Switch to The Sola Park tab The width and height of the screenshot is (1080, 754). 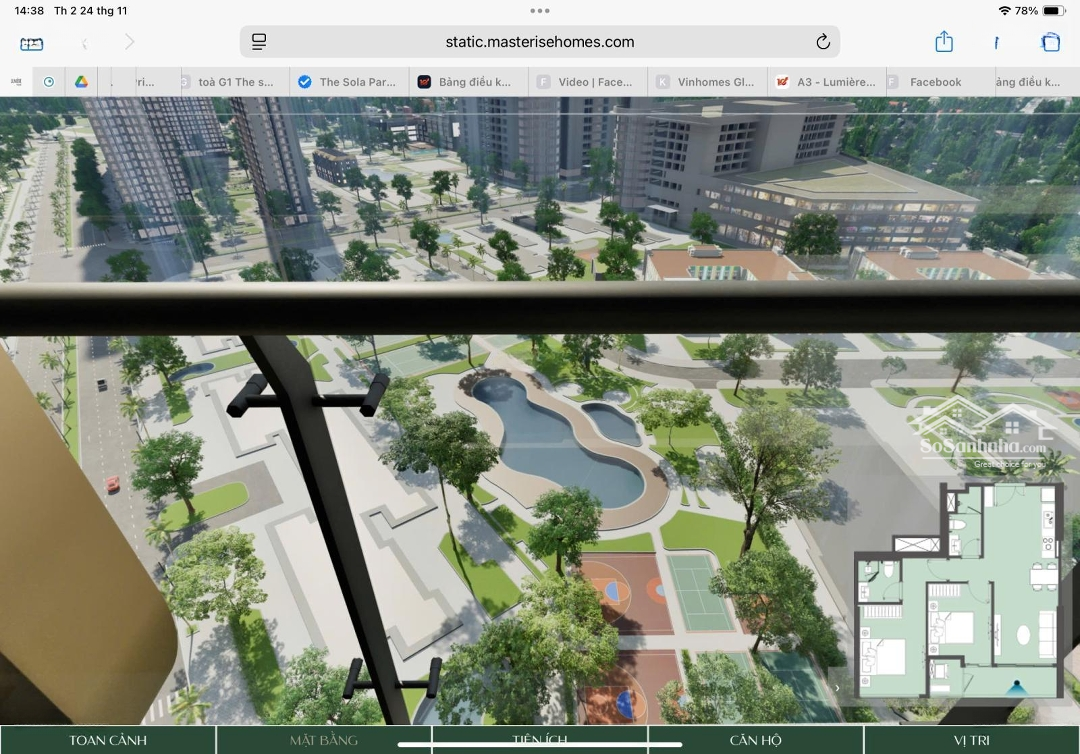[x=350, y=82]
